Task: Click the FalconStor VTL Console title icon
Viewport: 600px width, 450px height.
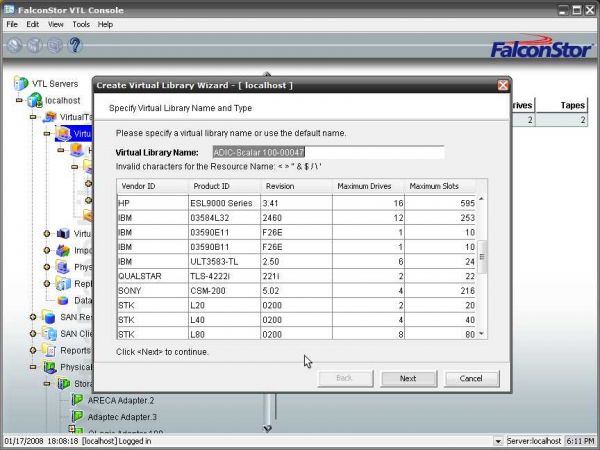Action: coord(9,9)
